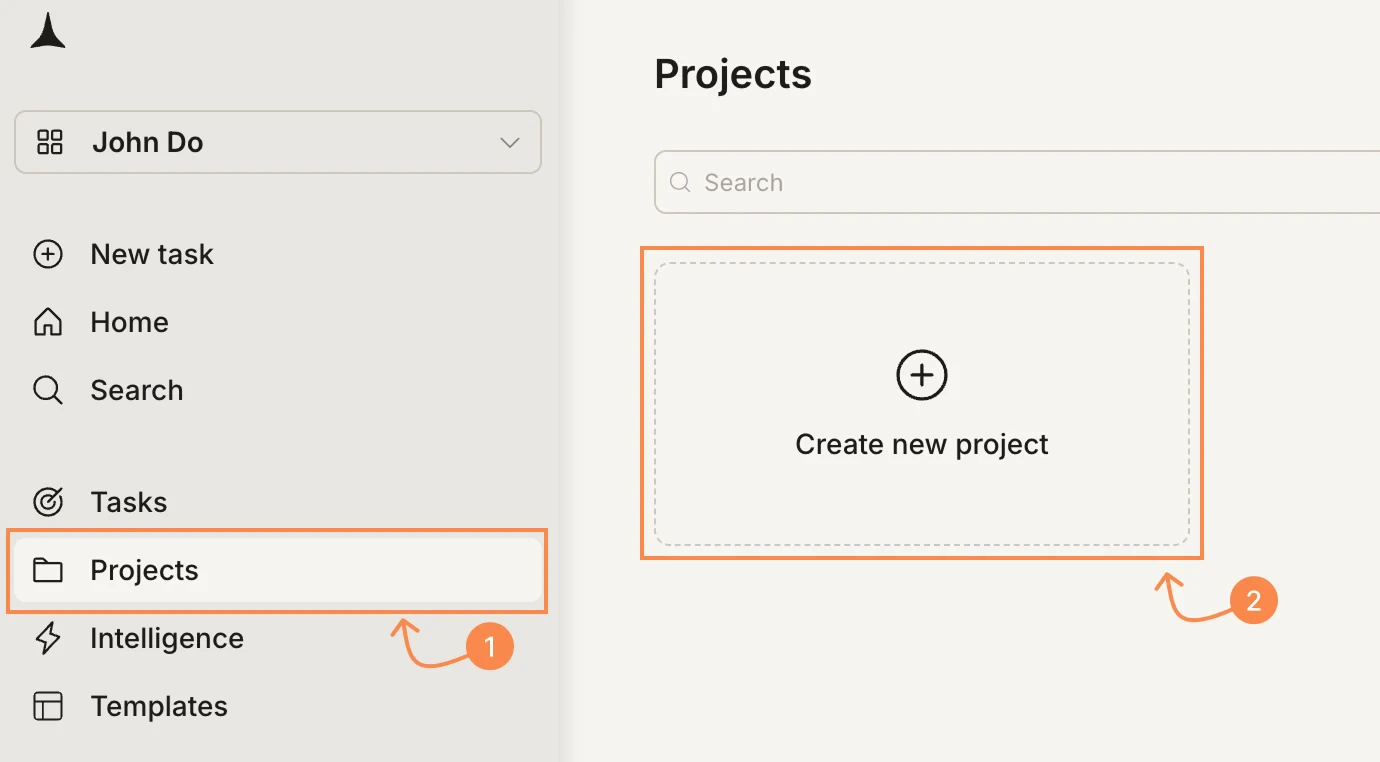
Task: Open the Templates section
Action: coord(159,706)
